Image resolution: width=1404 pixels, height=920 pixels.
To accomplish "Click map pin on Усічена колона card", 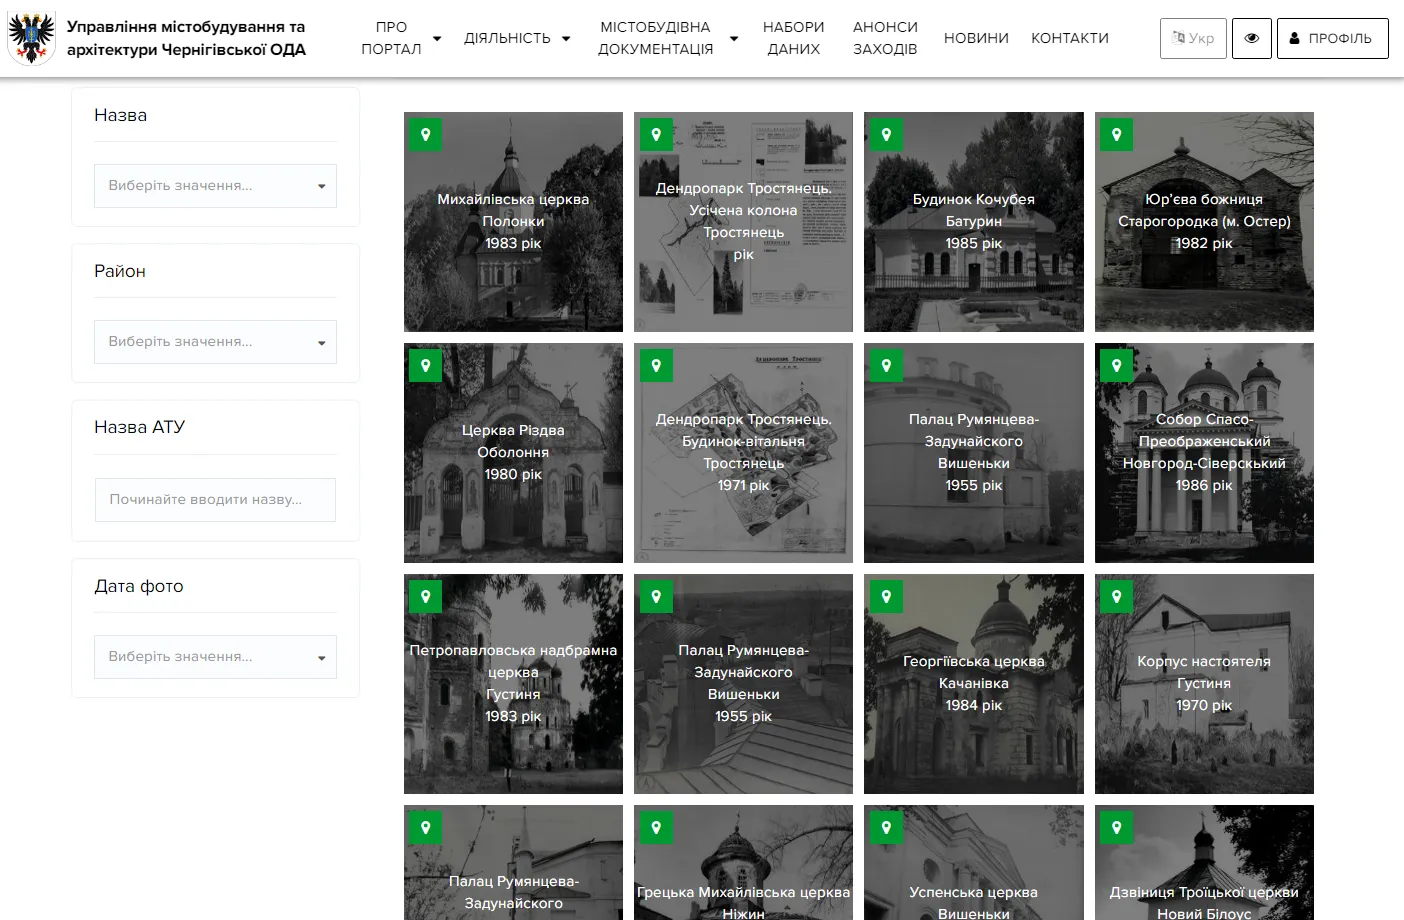I will (656, 135).
